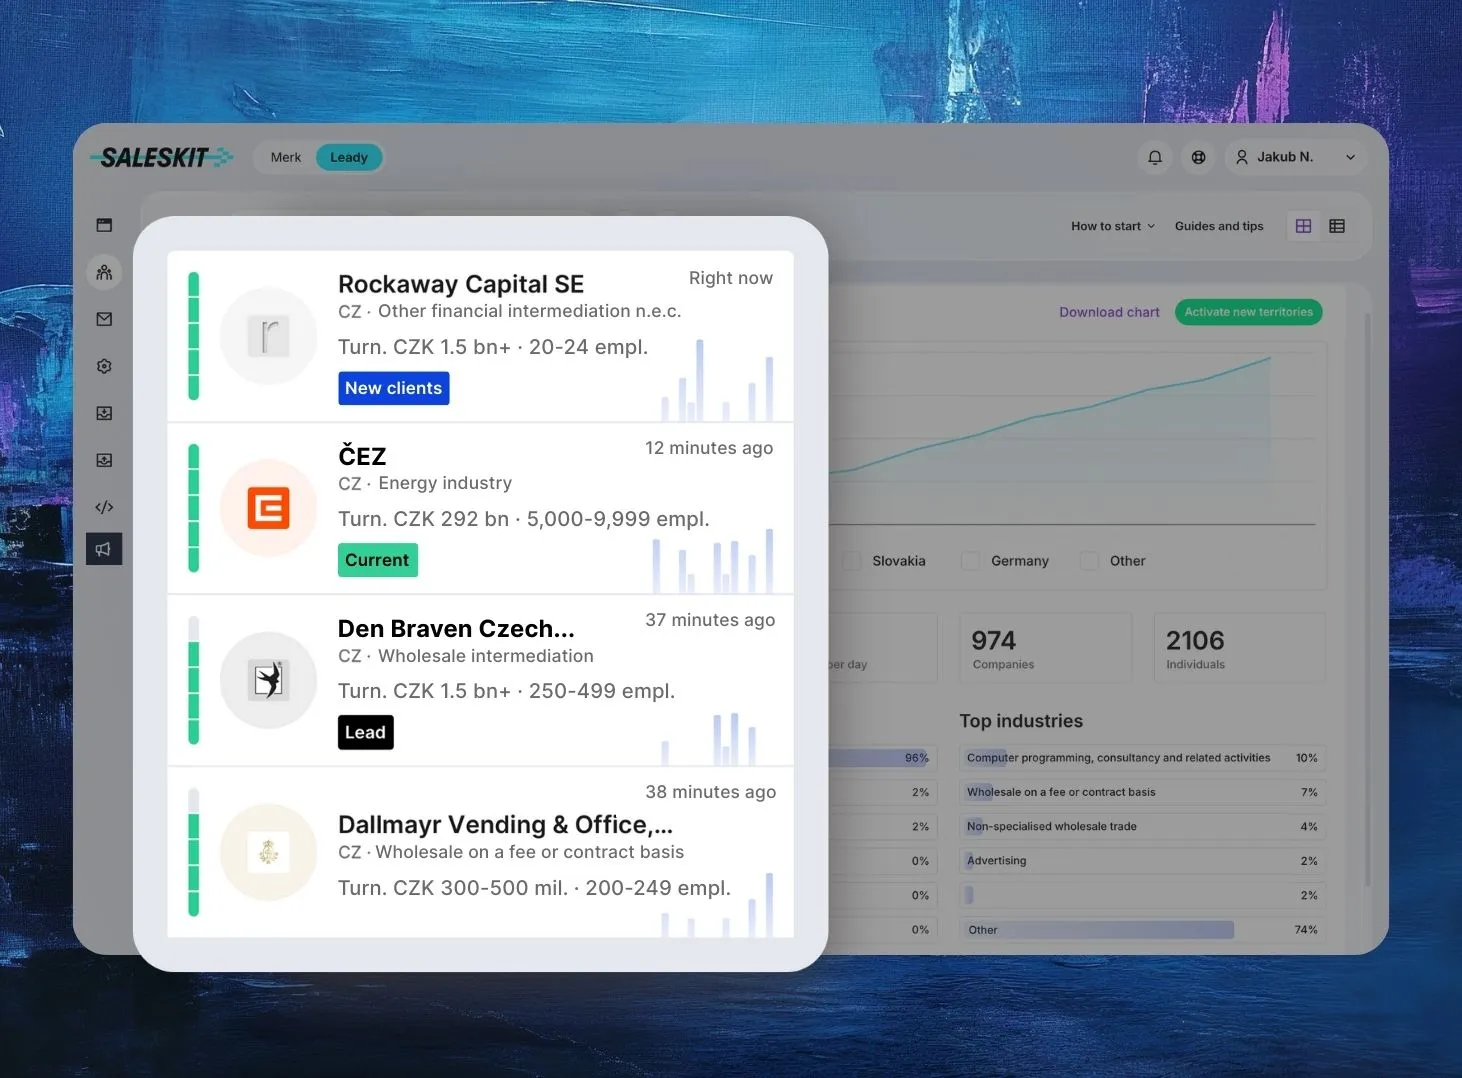Click the Lead tag on Den Braven
Viewport: 1462px width, 1078px height.
pyautogui.click(x=366, y=732)
